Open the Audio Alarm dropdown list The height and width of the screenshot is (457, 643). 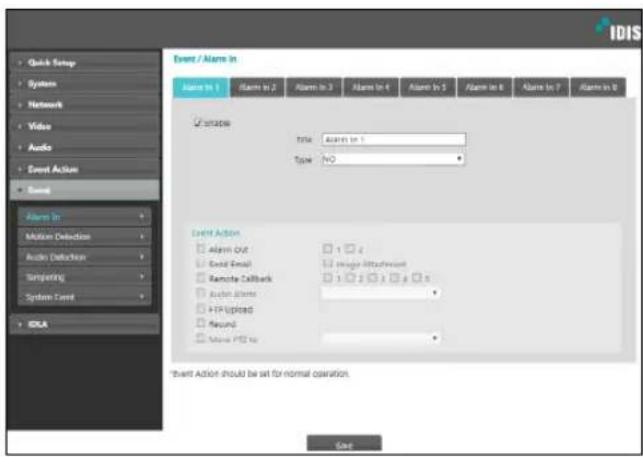[x=381, y=293]
